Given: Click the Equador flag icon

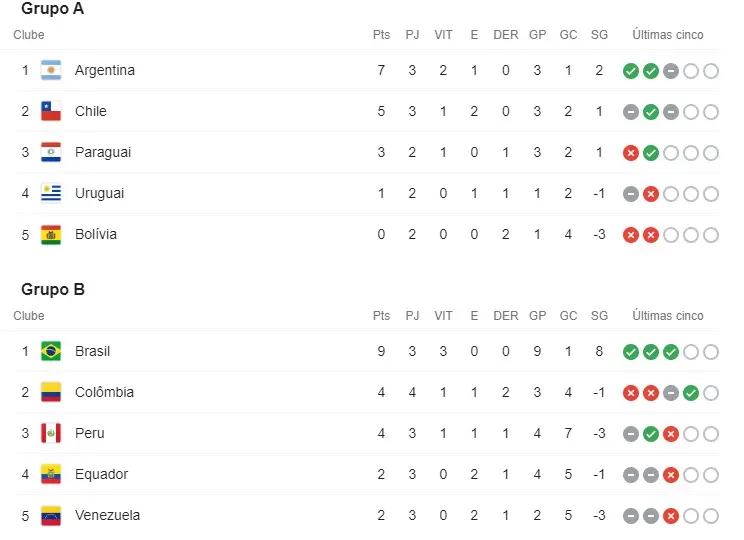Looking at the screenshot, I should coord(51,475).
